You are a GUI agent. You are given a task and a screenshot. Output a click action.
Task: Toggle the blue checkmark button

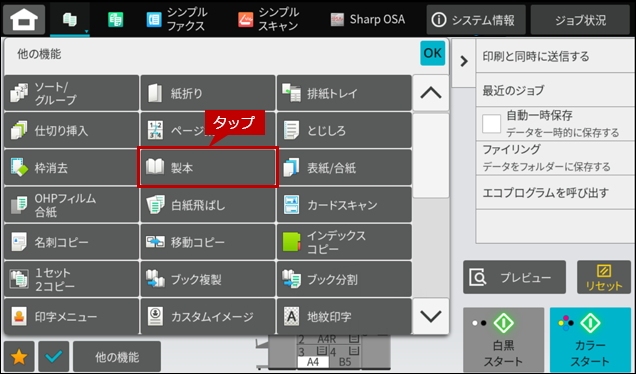click(x=54, y=357)
